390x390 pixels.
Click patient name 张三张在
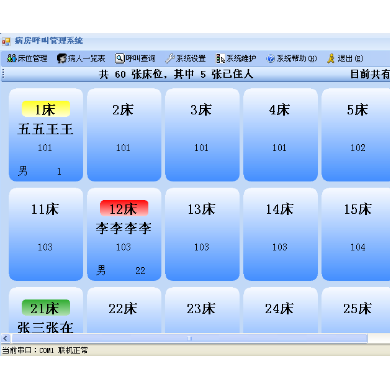pos(46,328)
